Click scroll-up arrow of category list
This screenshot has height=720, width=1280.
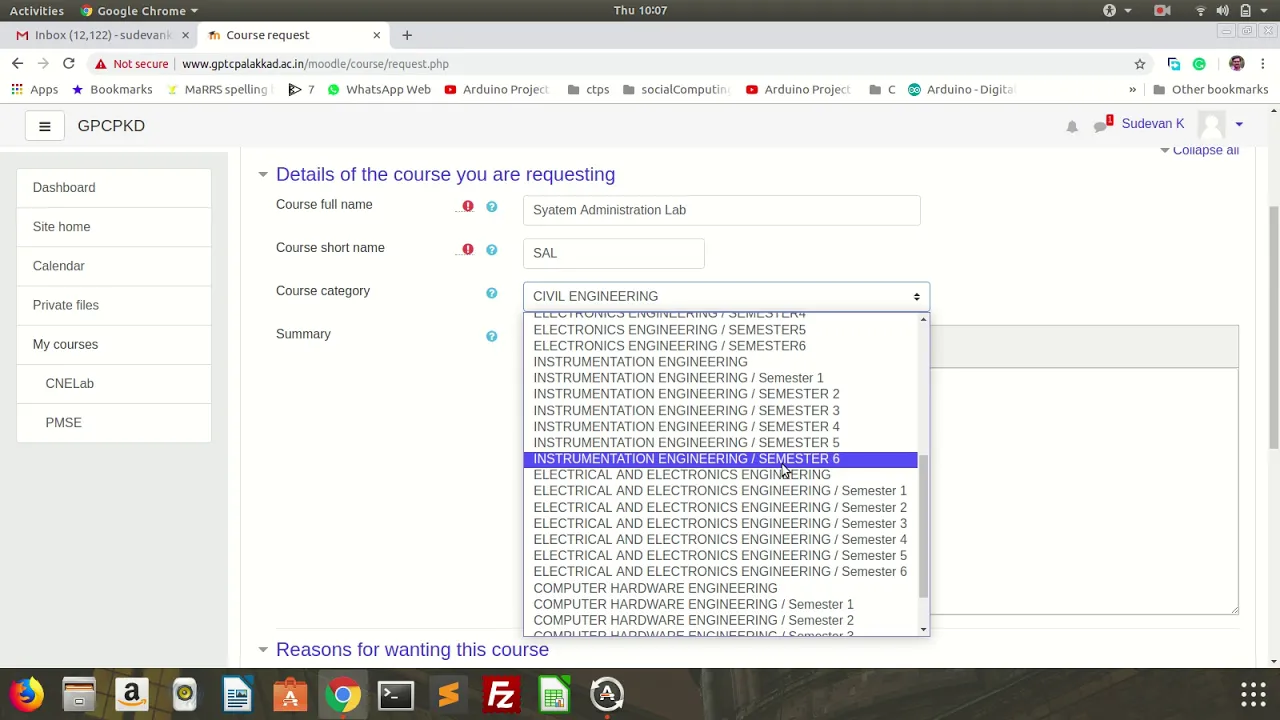(923, 319)
